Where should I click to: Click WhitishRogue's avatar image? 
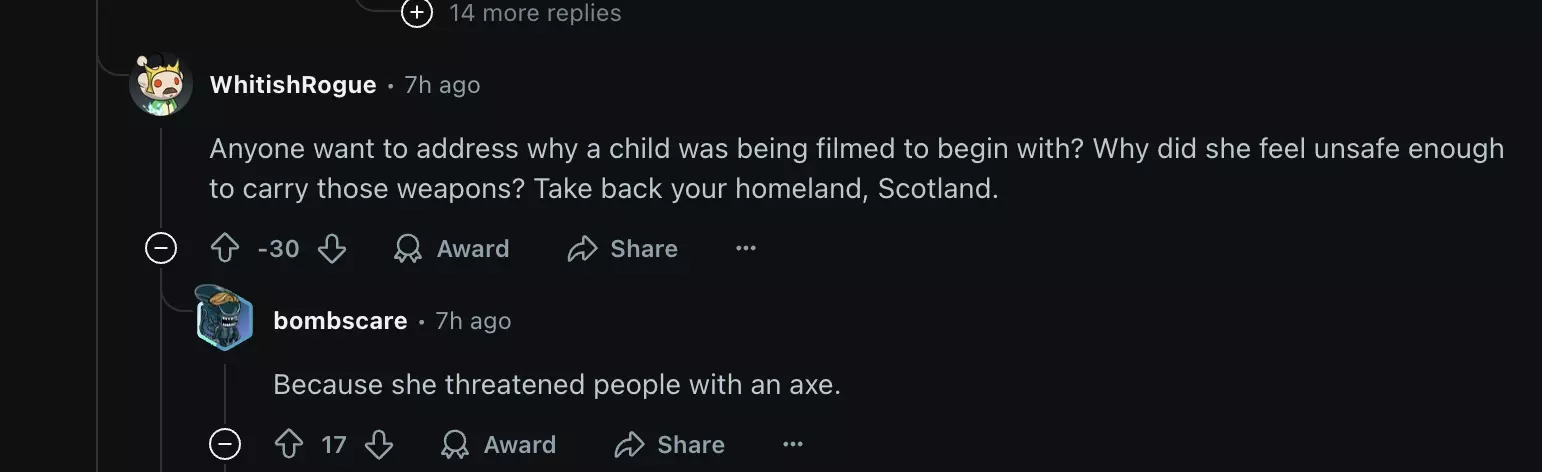click(161, 85)
